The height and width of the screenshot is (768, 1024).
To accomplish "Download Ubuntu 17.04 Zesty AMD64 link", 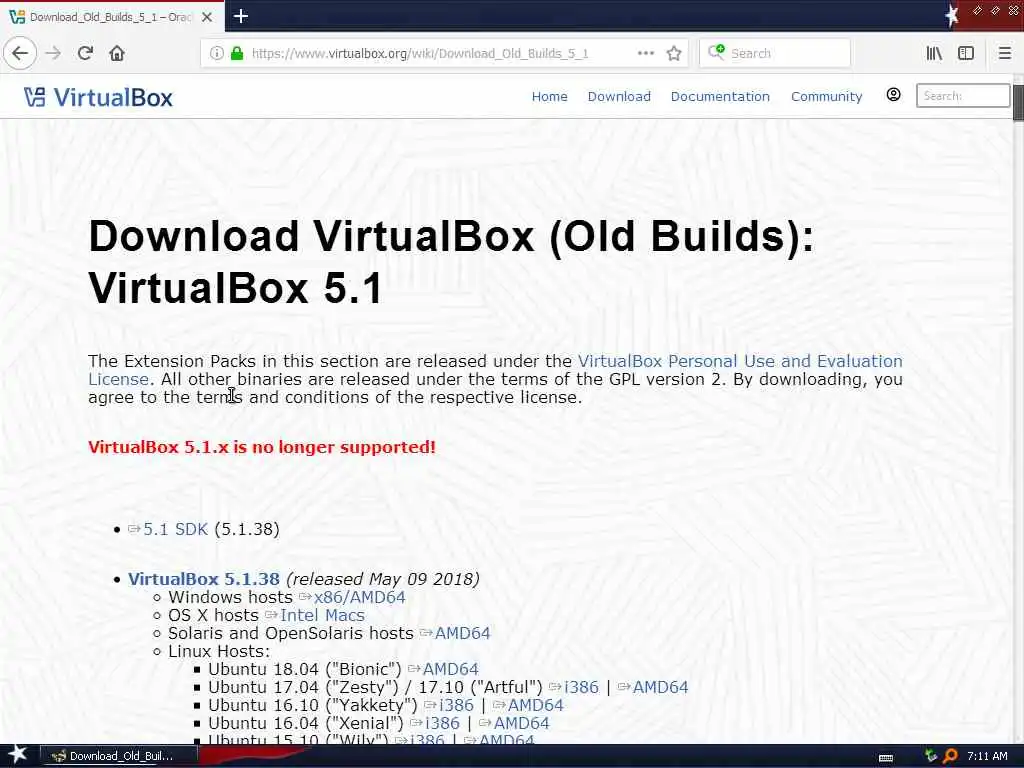I will click(660, 687).
